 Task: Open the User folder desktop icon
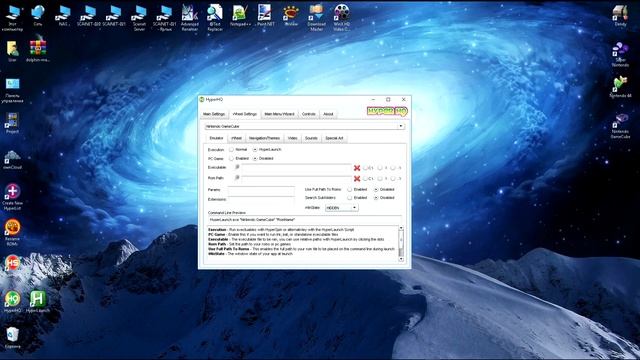(x=12, y=51)
